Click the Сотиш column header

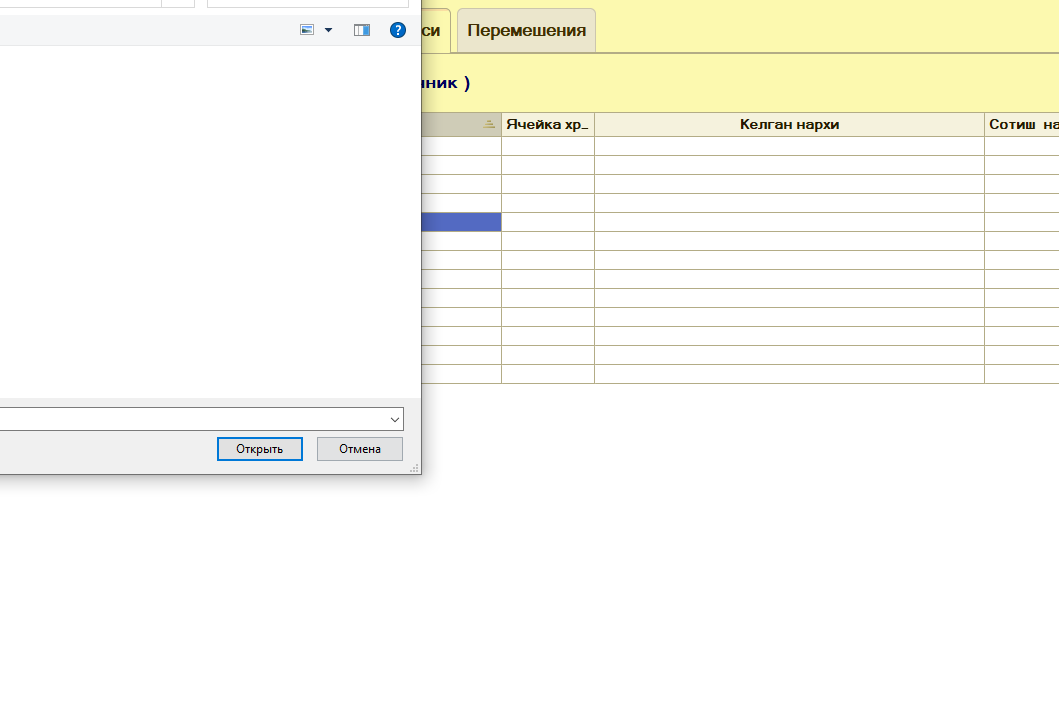(1022, 124)
